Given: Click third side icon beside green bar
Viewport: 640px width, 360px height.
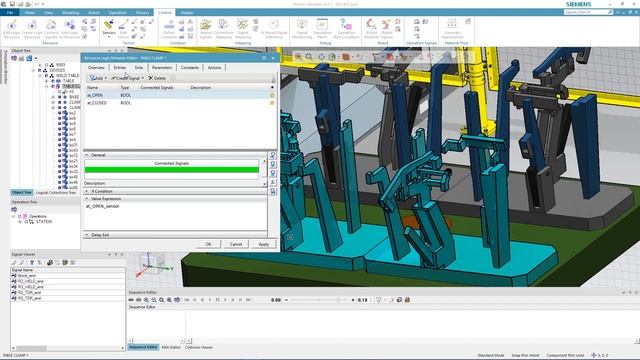Looking at the screenshot, I should pyautogui.click(x=273, y=173).
